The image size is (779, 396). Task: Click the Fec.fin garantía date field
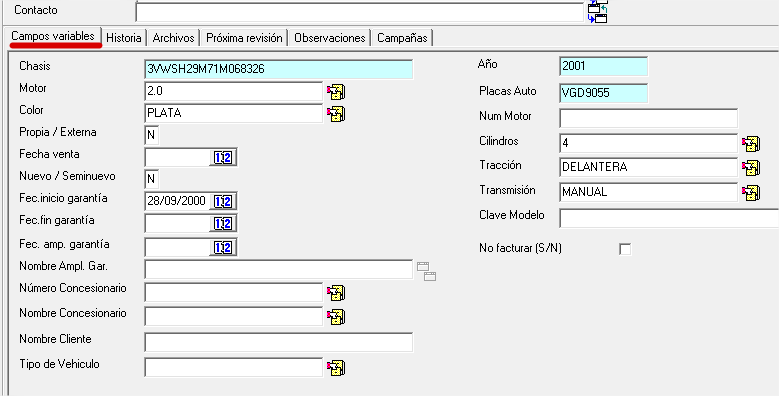point(177,224)
